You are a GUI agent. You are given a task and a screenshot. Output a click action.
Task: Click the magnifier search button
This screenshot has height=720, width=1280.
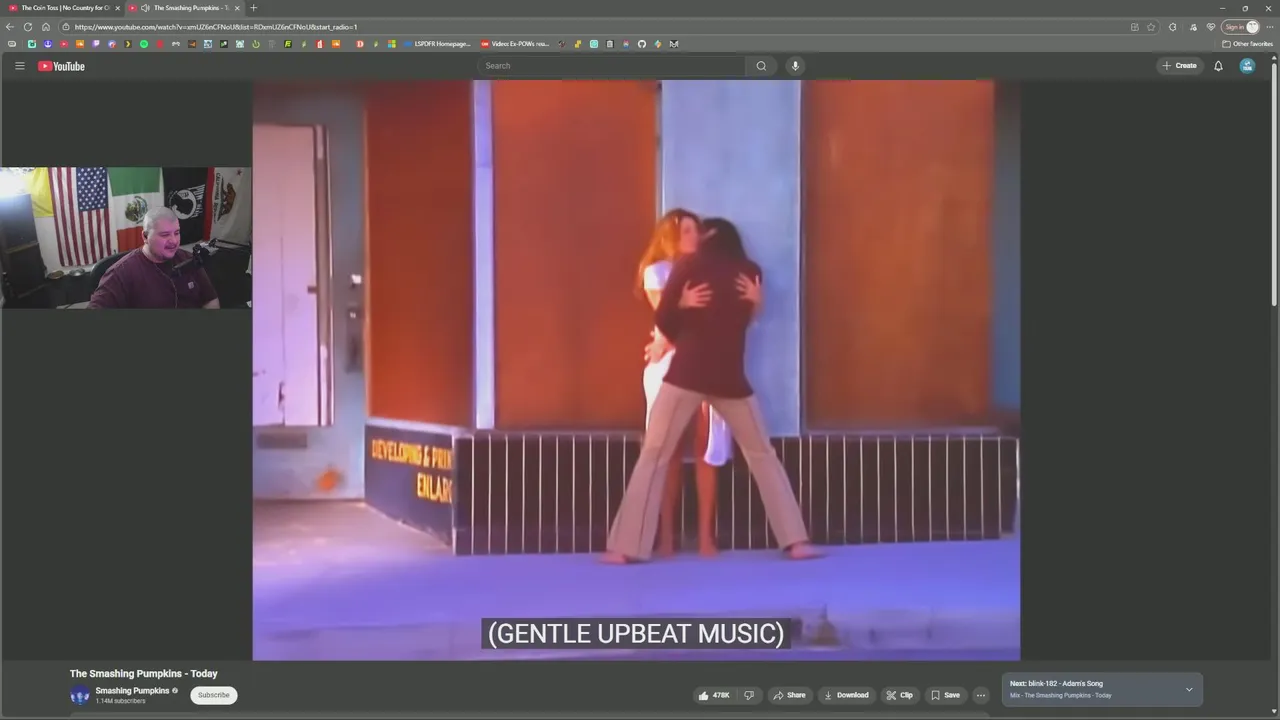tap(761, 66)
